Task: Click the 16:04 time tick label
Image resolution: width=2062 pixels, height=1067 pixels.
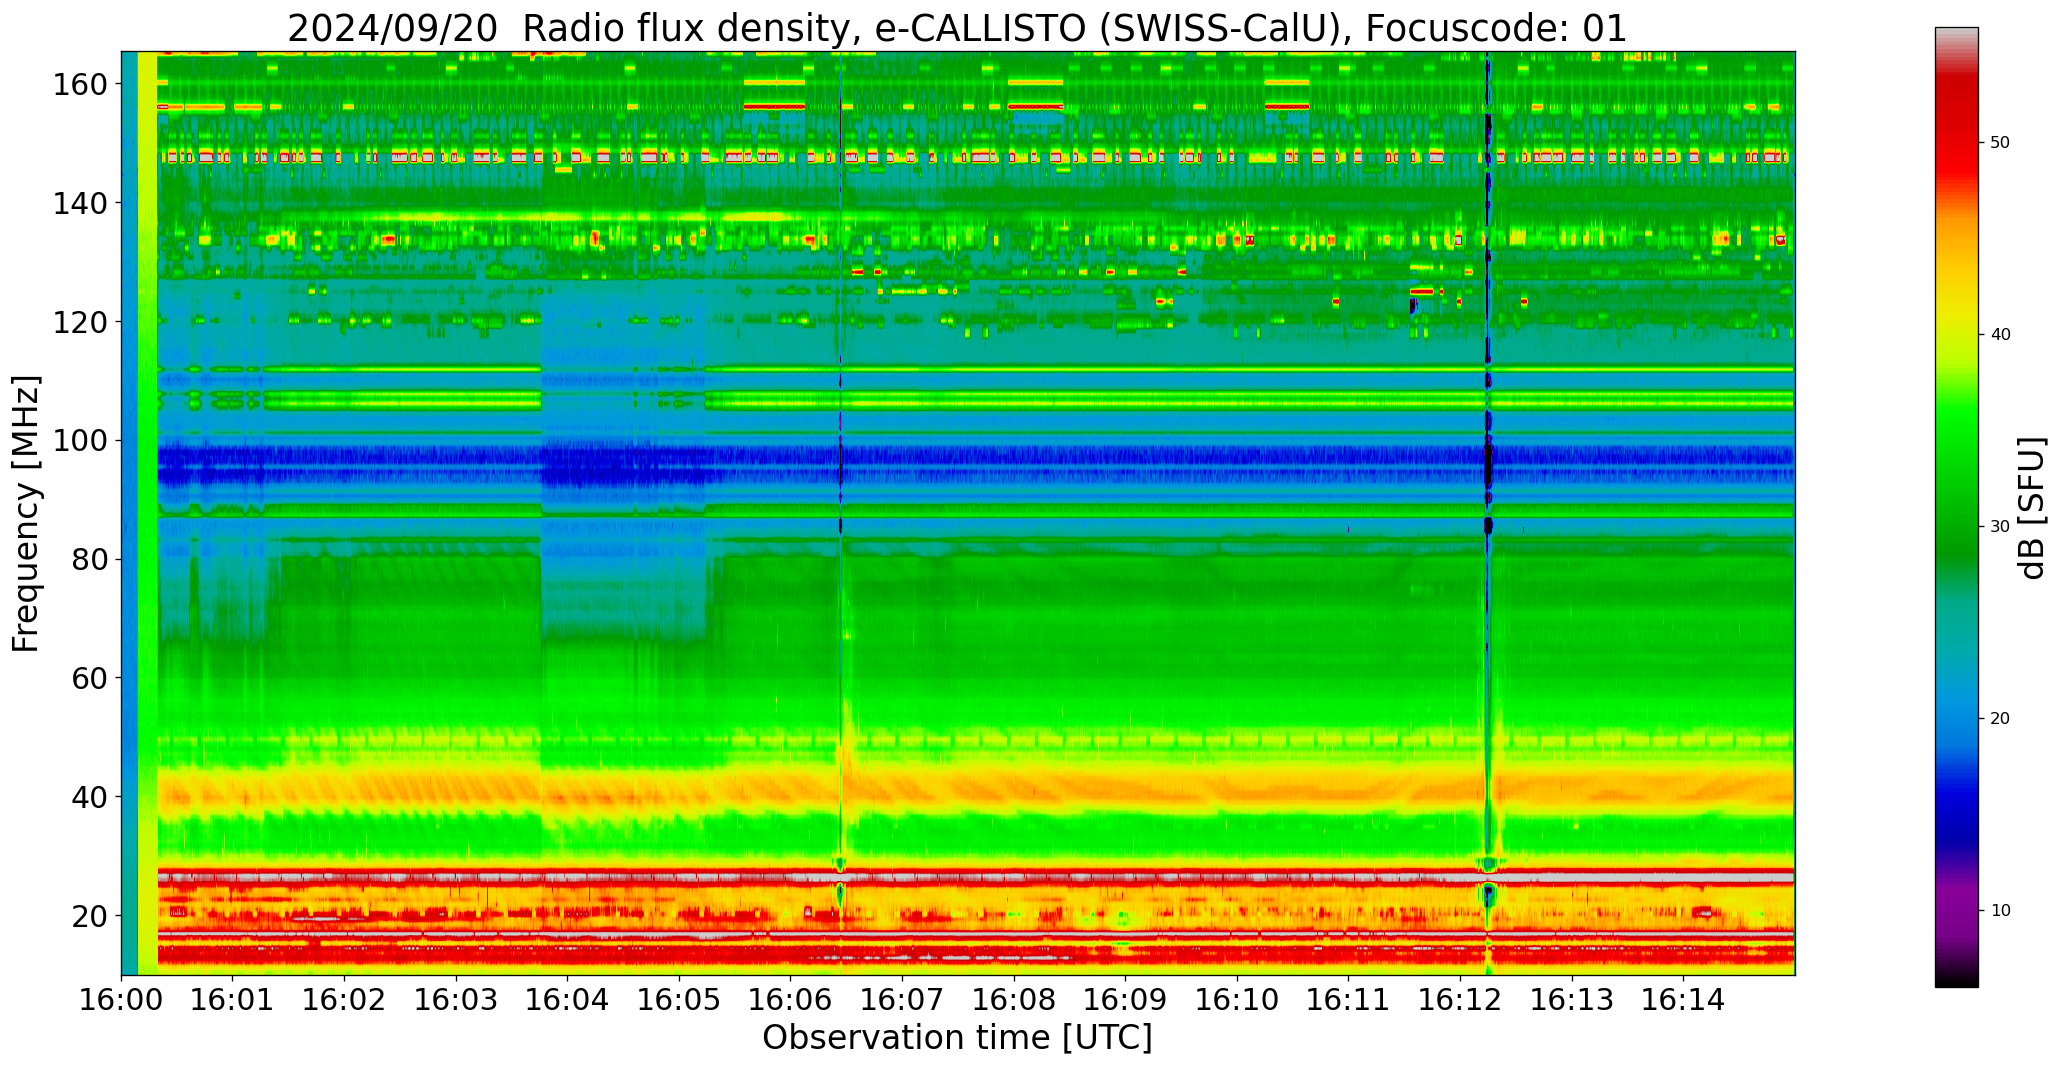Action: point(568,1000)
